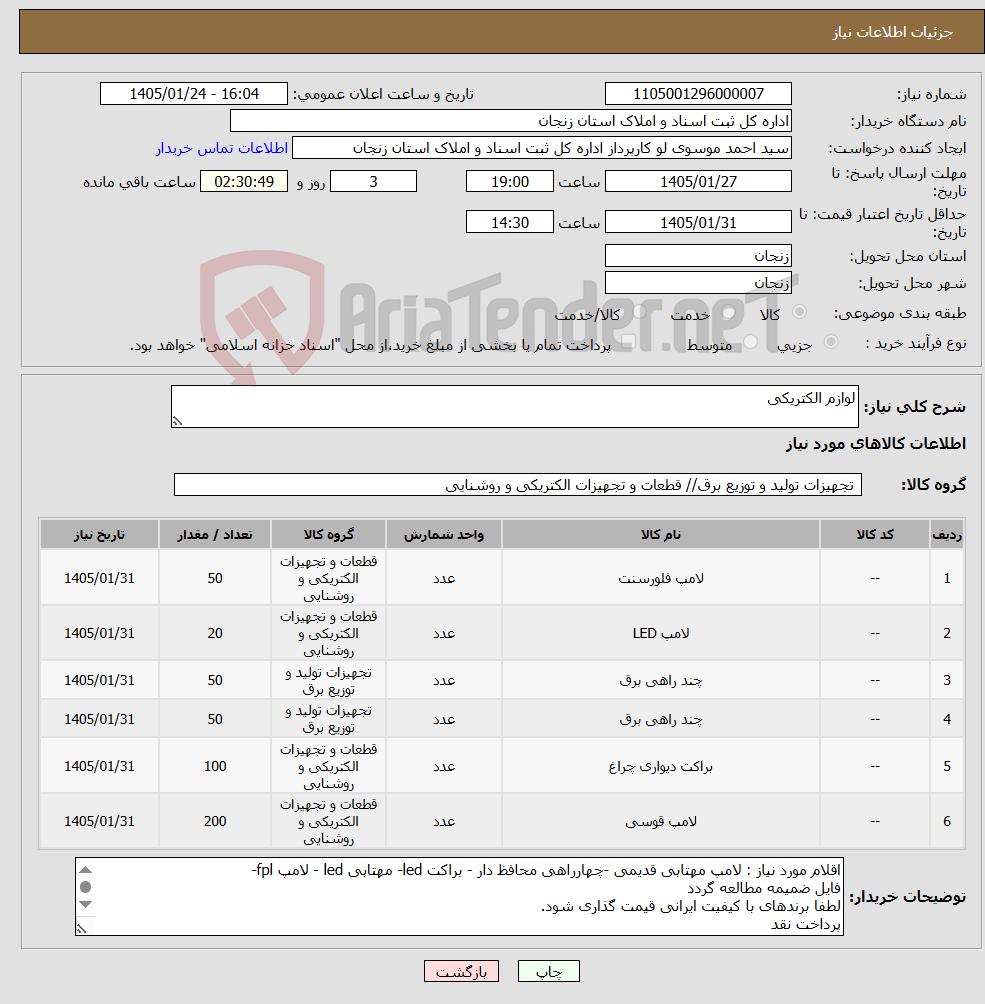
Task: Select the خدمت radio button
Action: pos(728,312)
